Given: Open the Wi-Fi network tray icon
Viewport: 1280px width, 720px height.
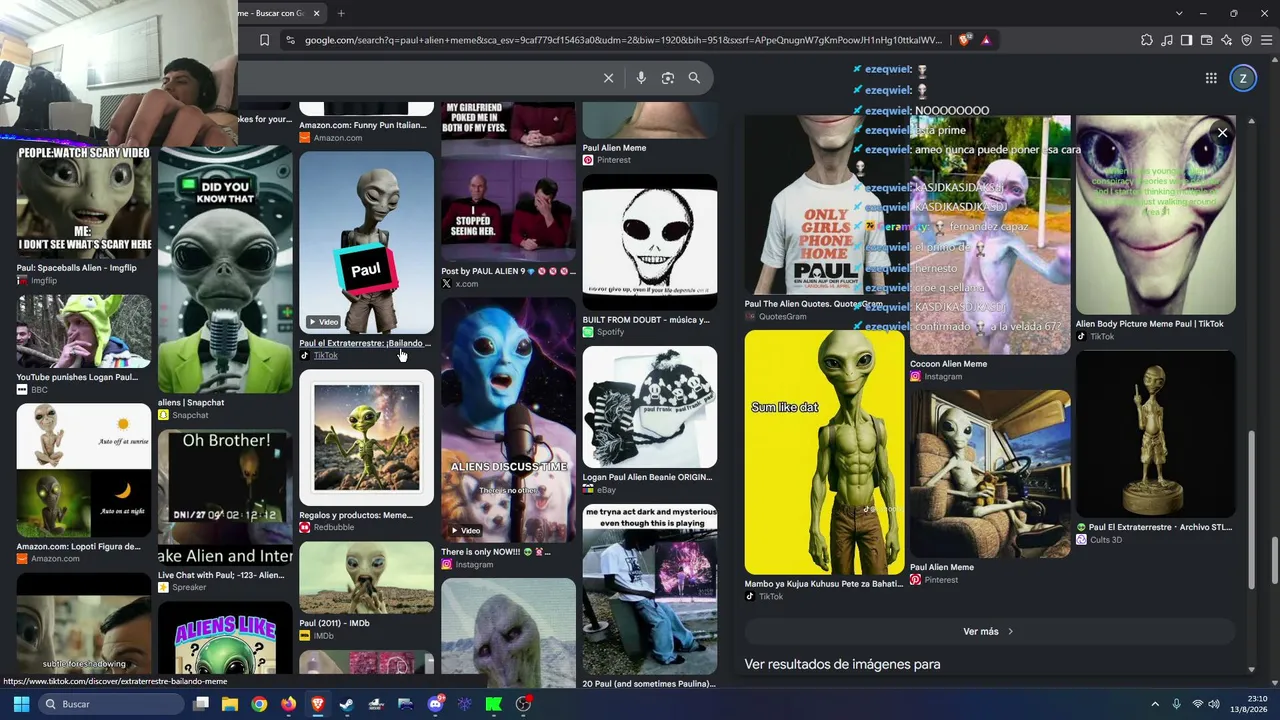Looking at the screenshot, I should pos(1198,704).
